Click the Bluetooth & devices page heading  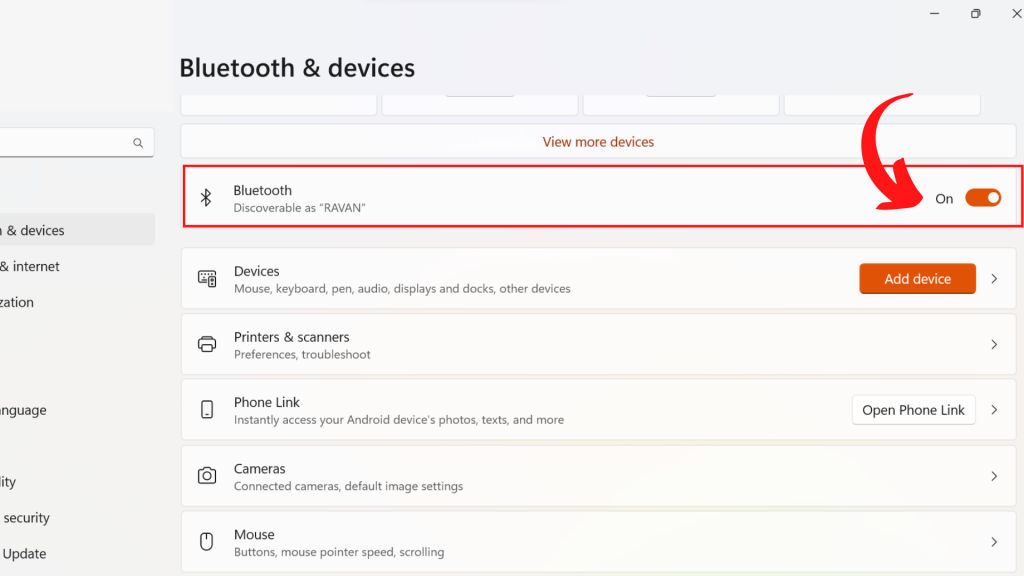point(297,68)
